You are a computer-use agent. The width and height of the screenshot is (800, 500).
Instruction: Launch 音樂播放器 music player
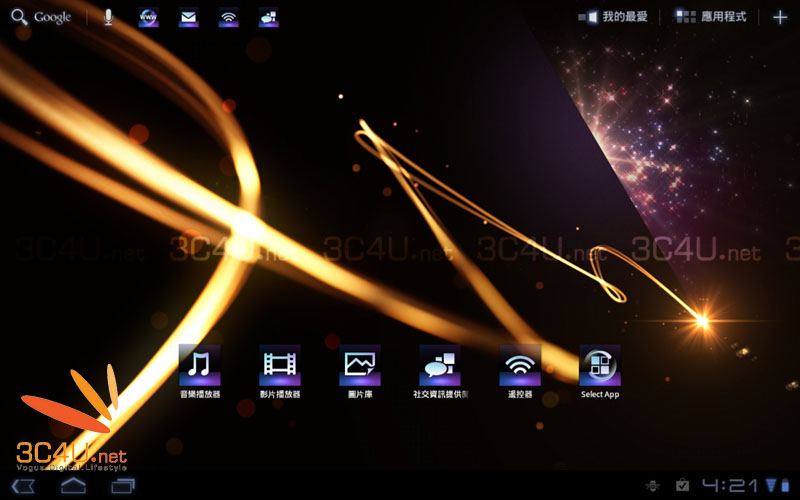(200, 371)
